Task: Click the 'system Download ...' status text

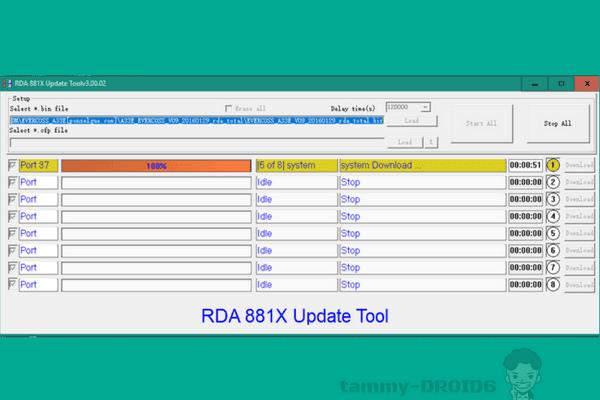Action: [x=381, y=165]
